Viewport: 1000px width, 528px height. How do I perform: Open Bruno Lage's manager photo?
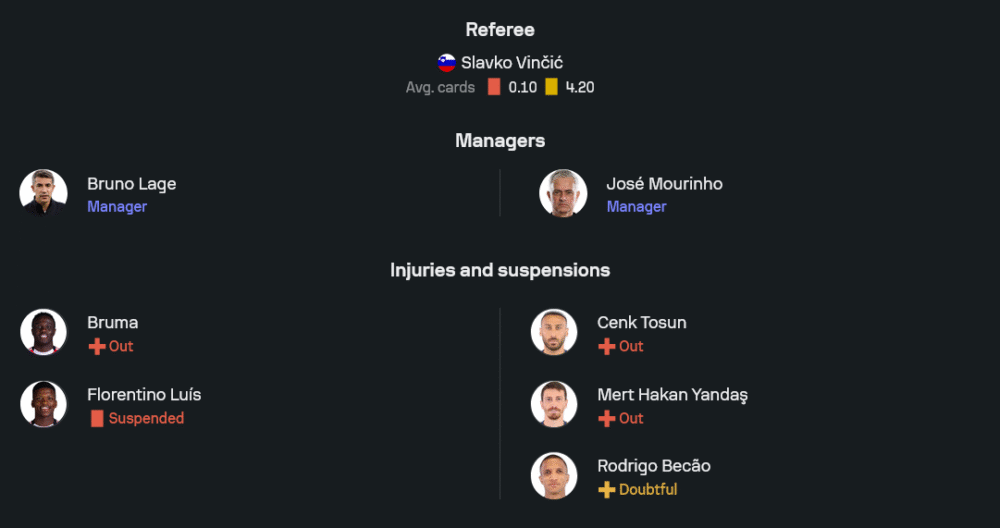[x=44, y=193]
